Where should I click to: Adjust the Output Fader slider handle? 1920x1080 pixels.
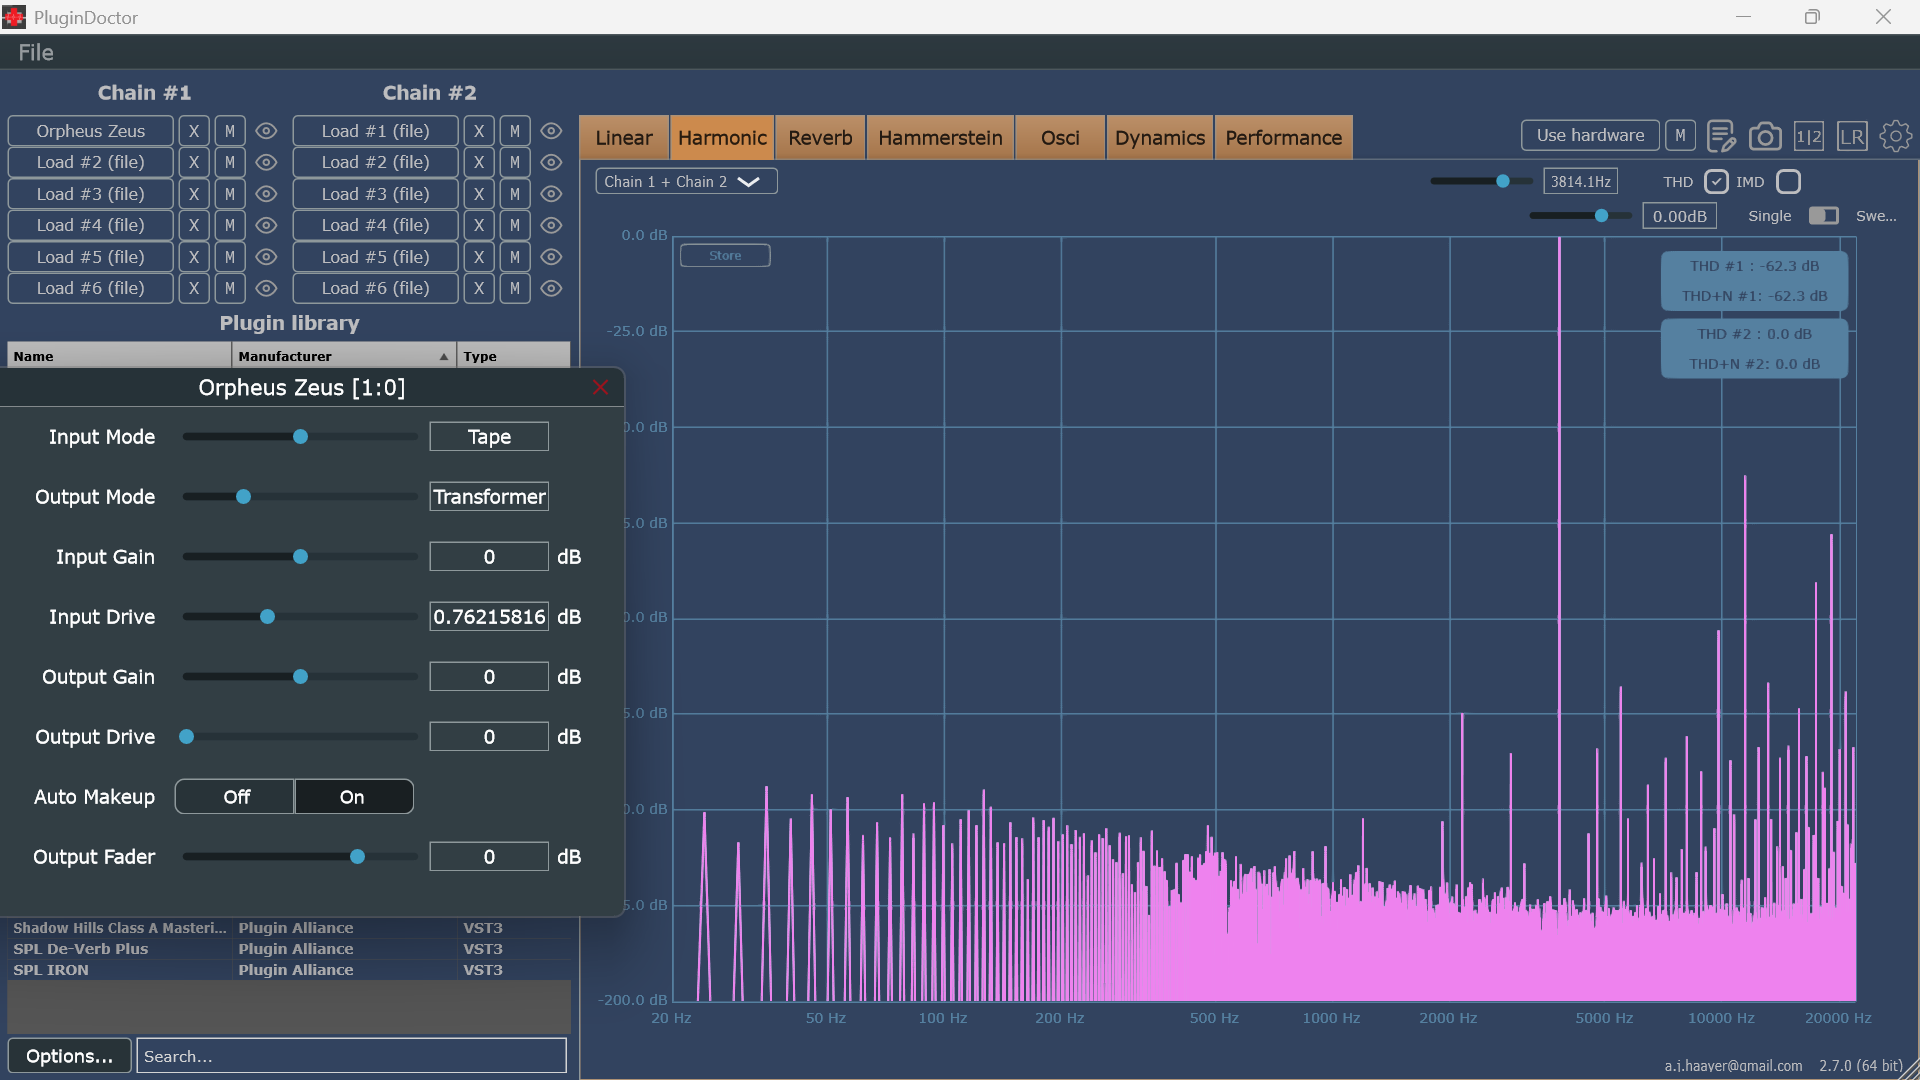point(357,857)
